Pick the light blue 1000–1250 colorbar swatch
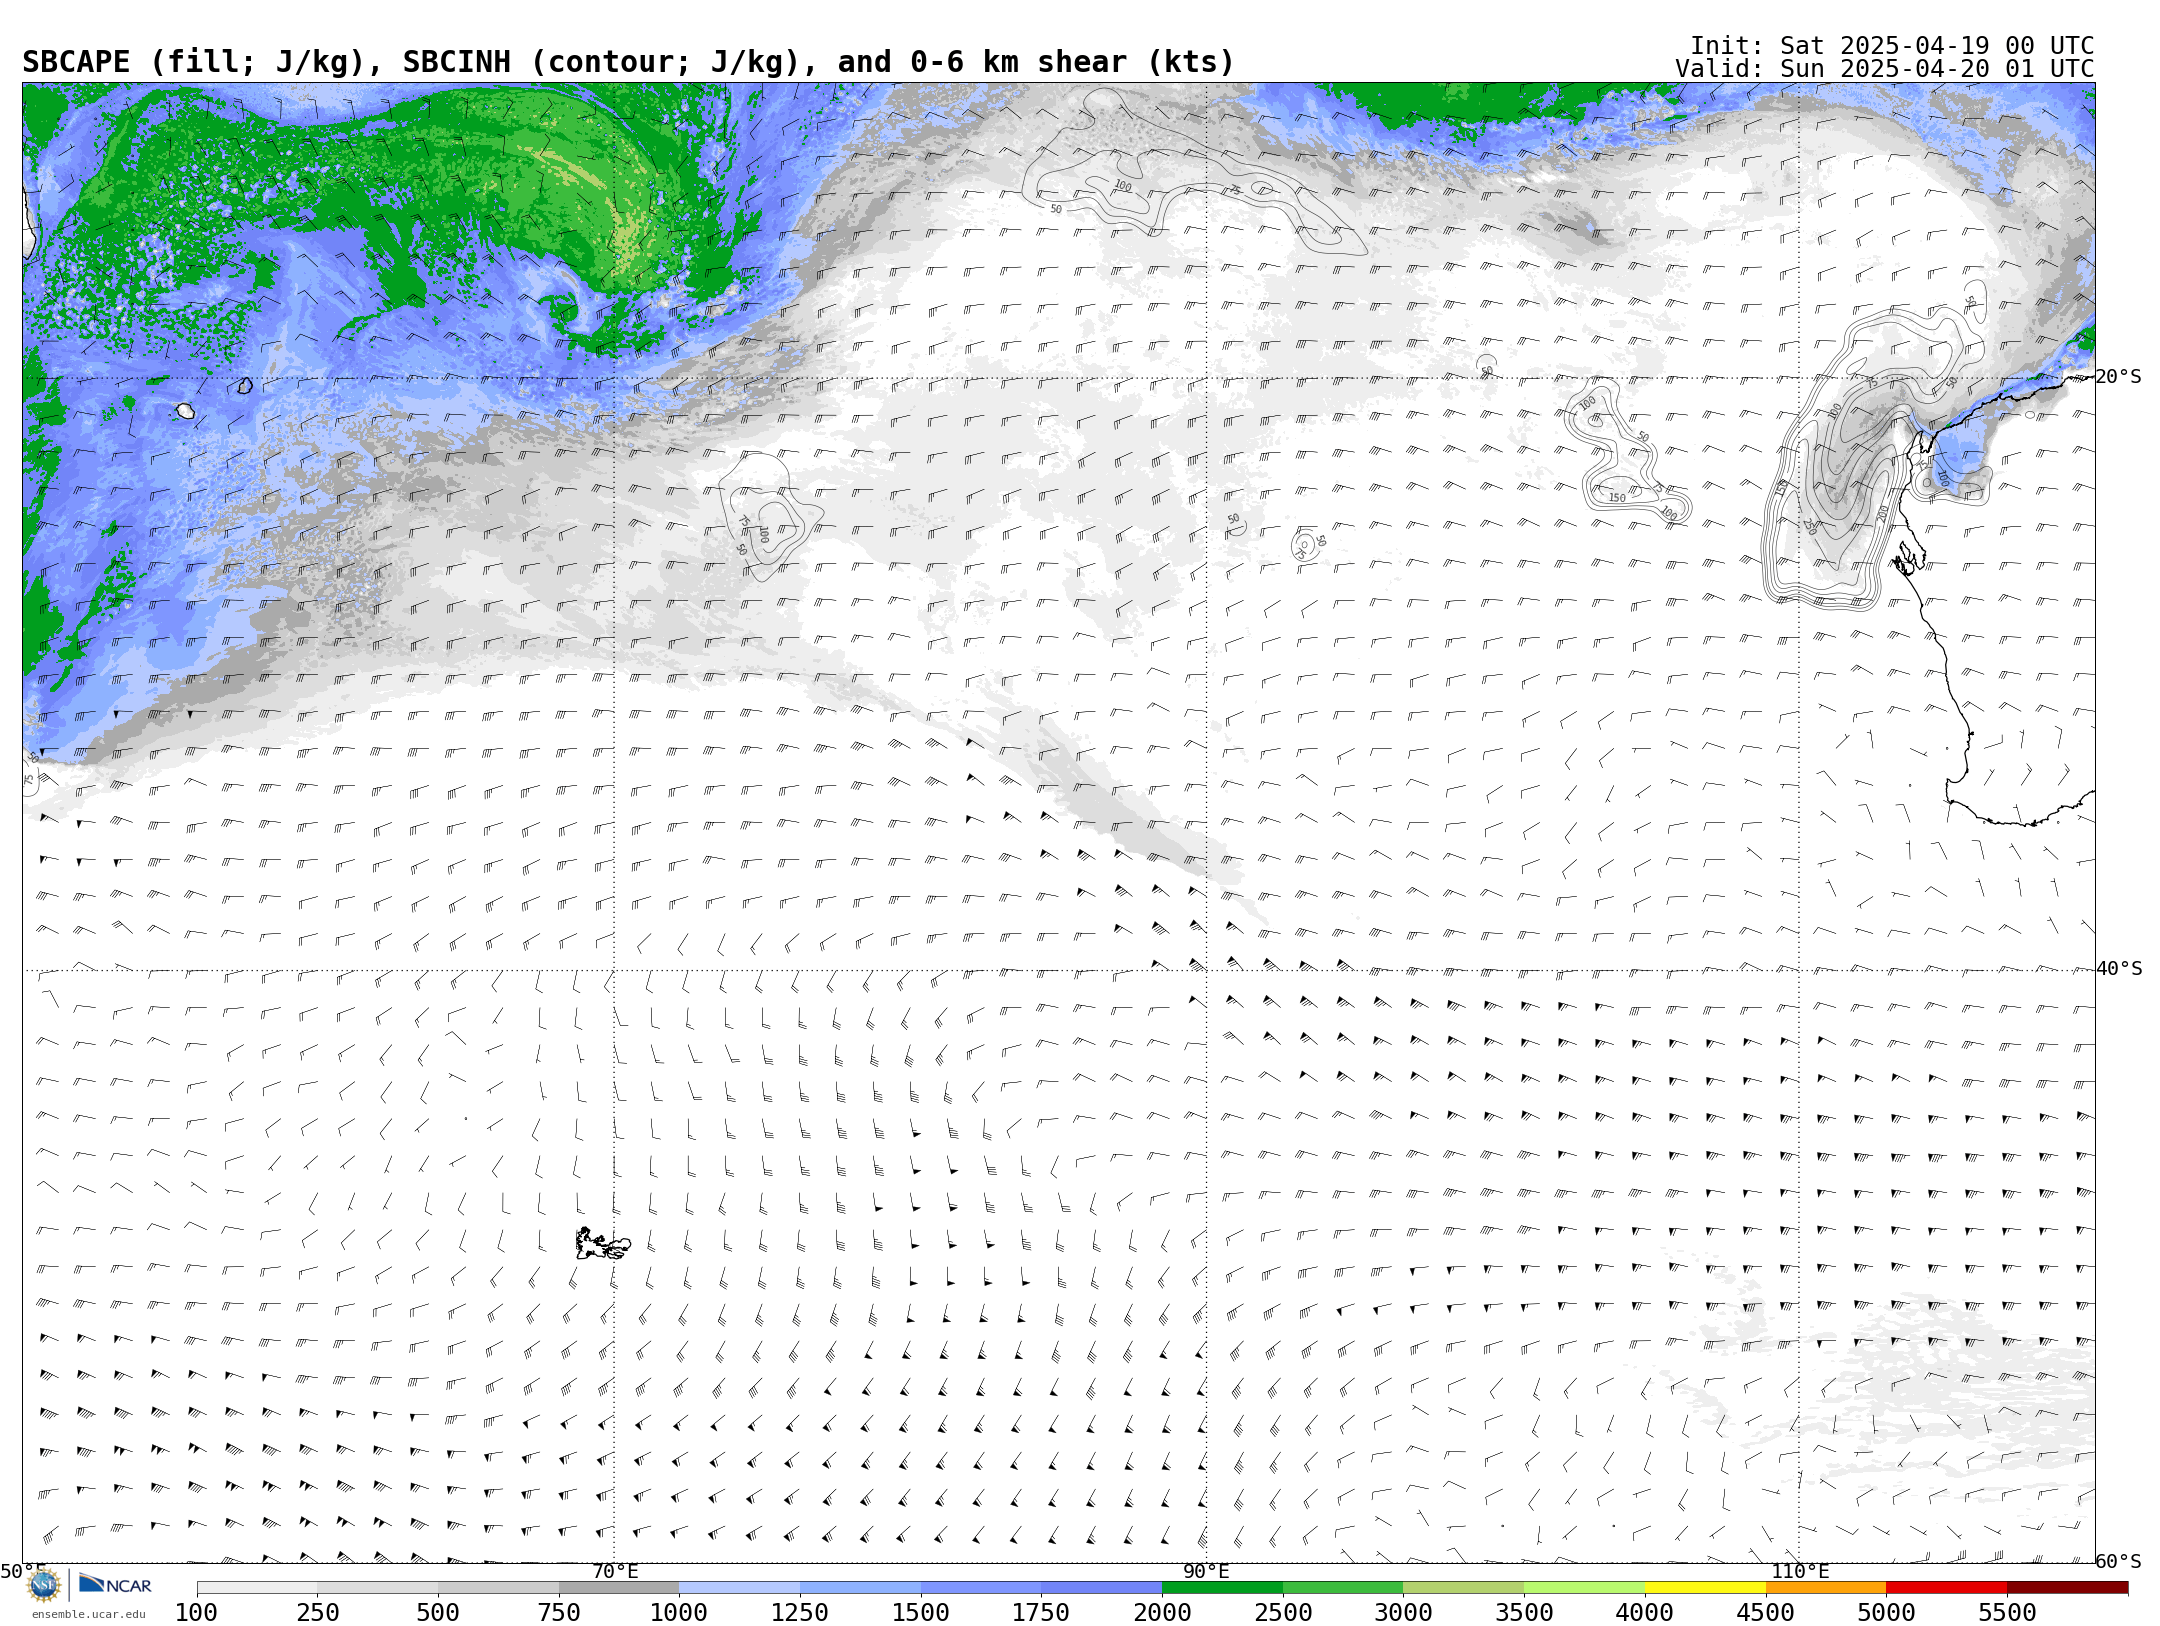 pyautogui.click(x=739, y=1588)
